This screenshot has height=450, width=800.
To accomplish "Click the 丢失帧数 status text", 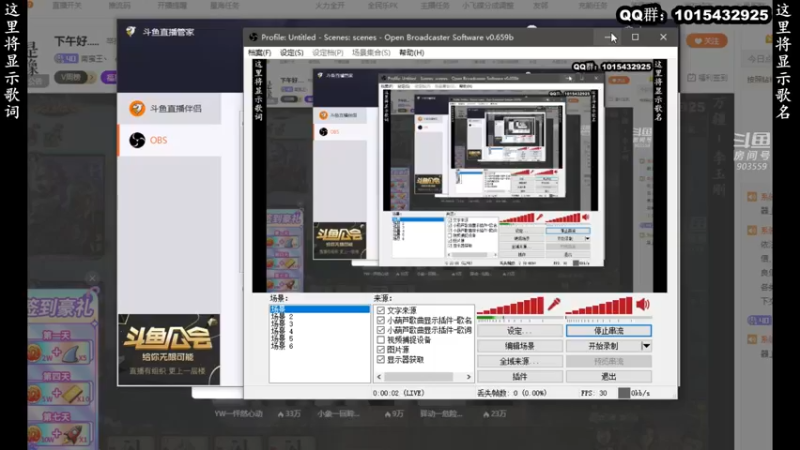I will coord(512,393).
